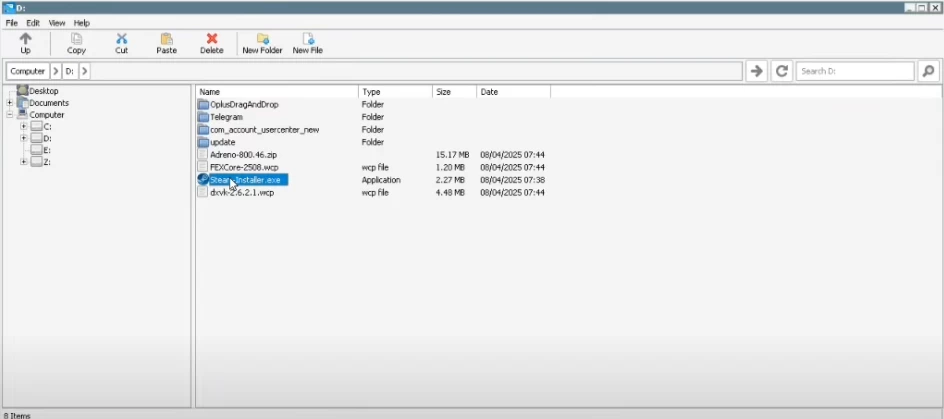Click the Copy toolbar icon
944x419 pixels.
76,39
